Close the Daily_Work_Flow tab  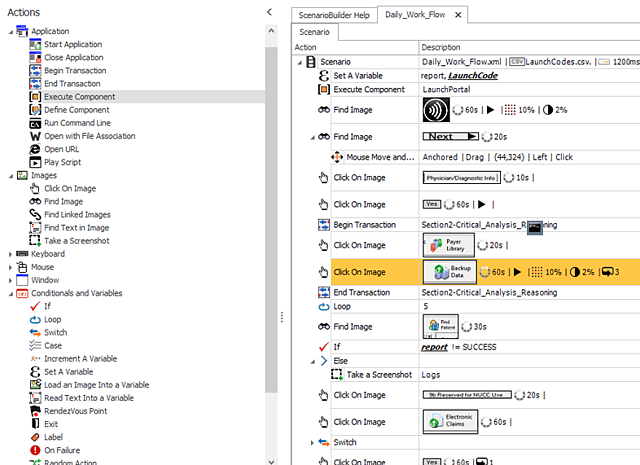tap(458, 15)
